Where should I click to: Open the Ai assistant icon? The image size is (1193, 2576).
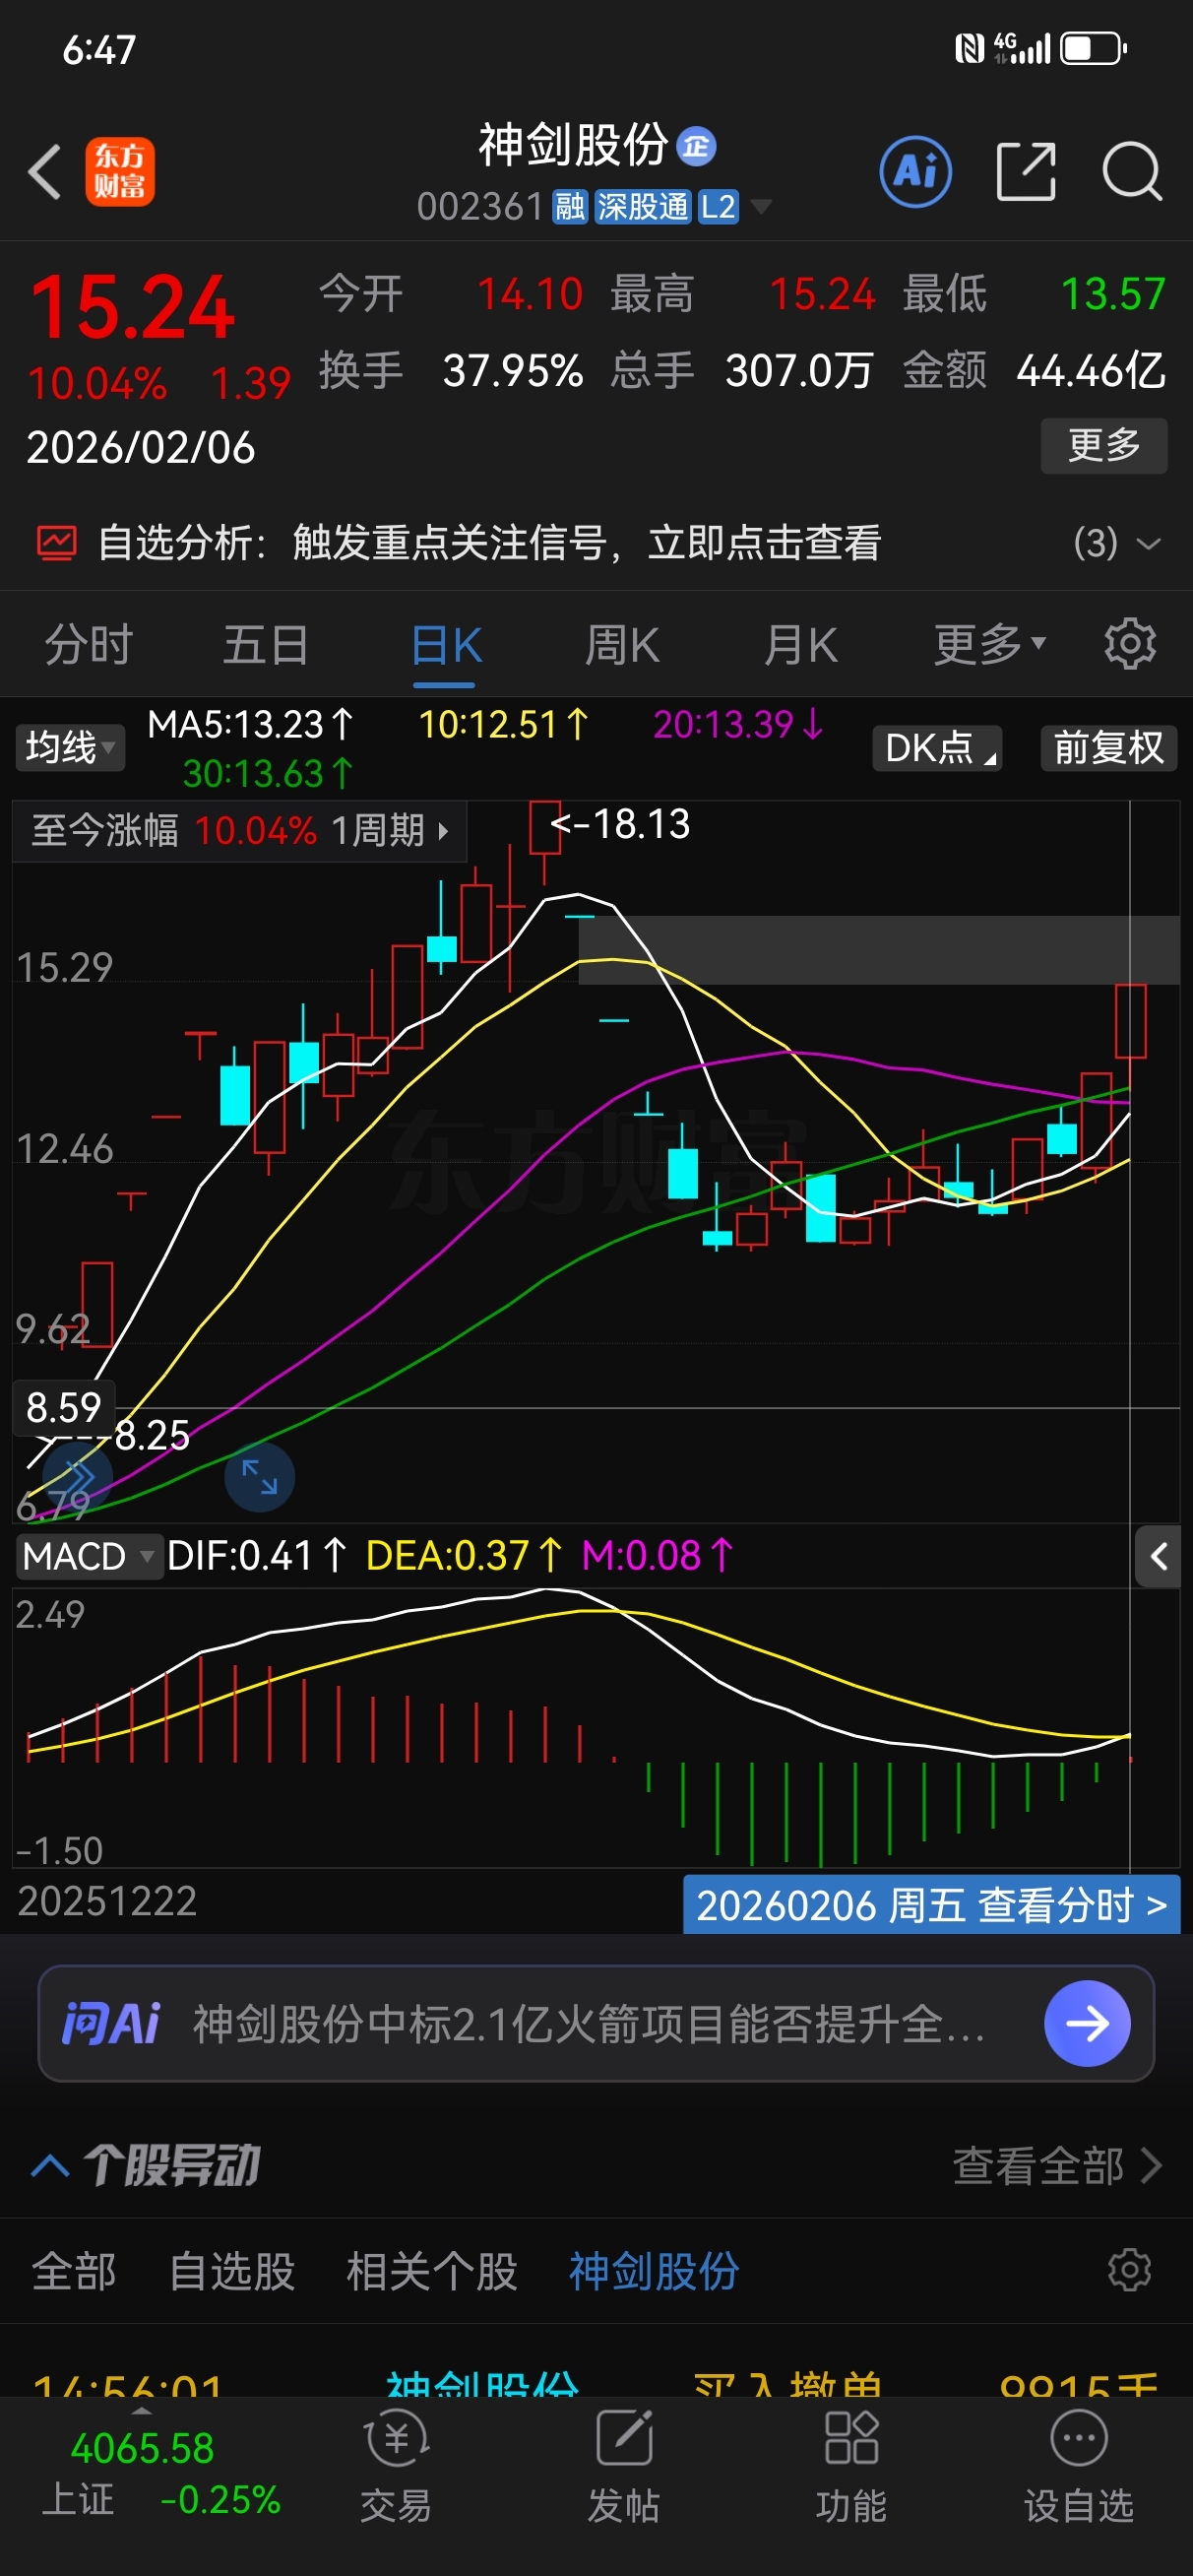coord(915,172)
